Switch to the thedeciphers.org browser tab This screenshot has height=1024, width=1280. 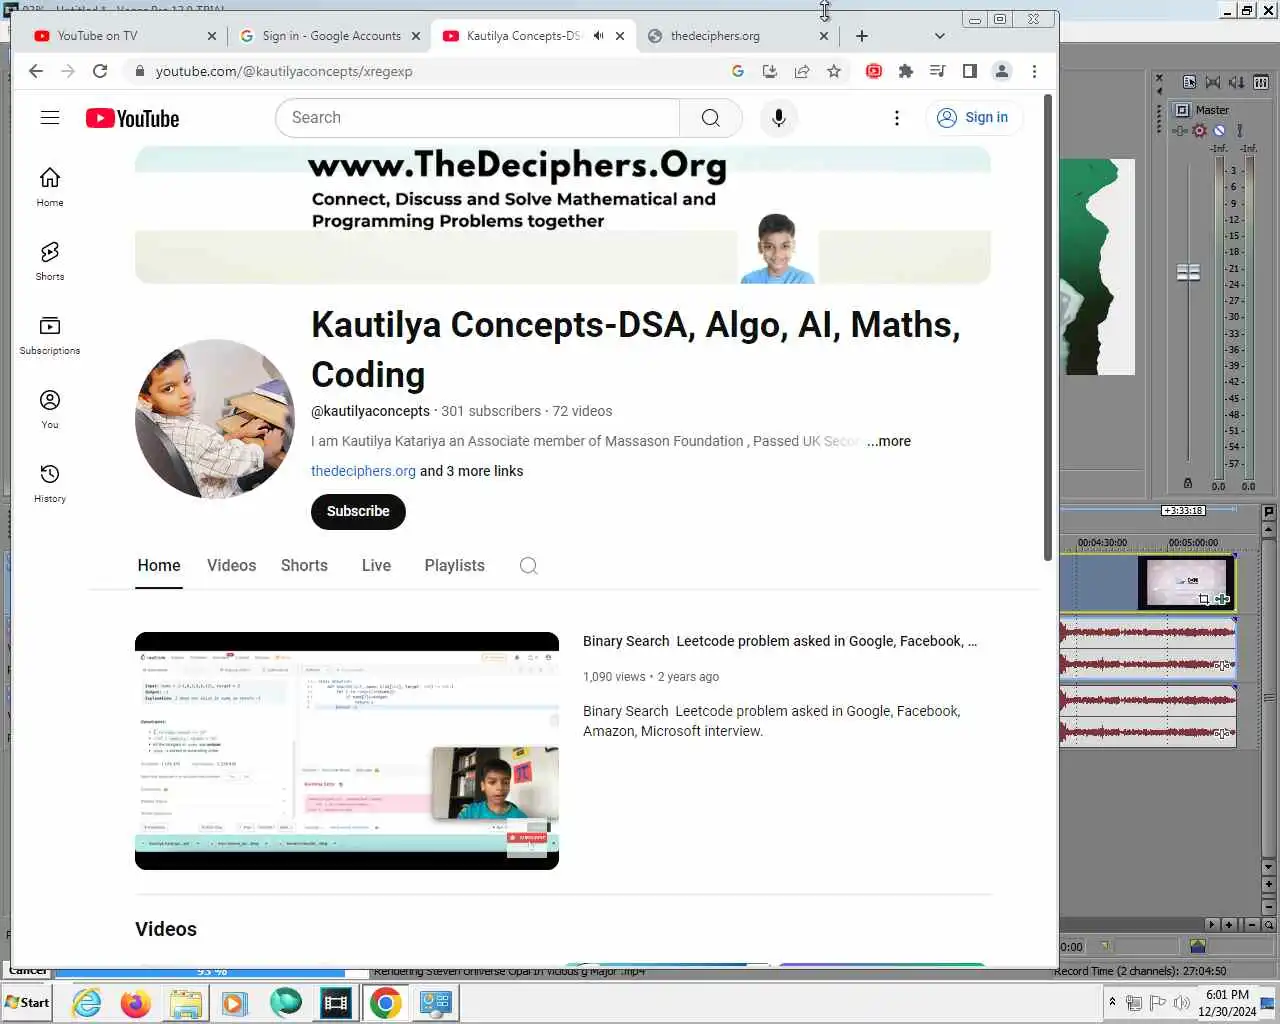[738, 35]
